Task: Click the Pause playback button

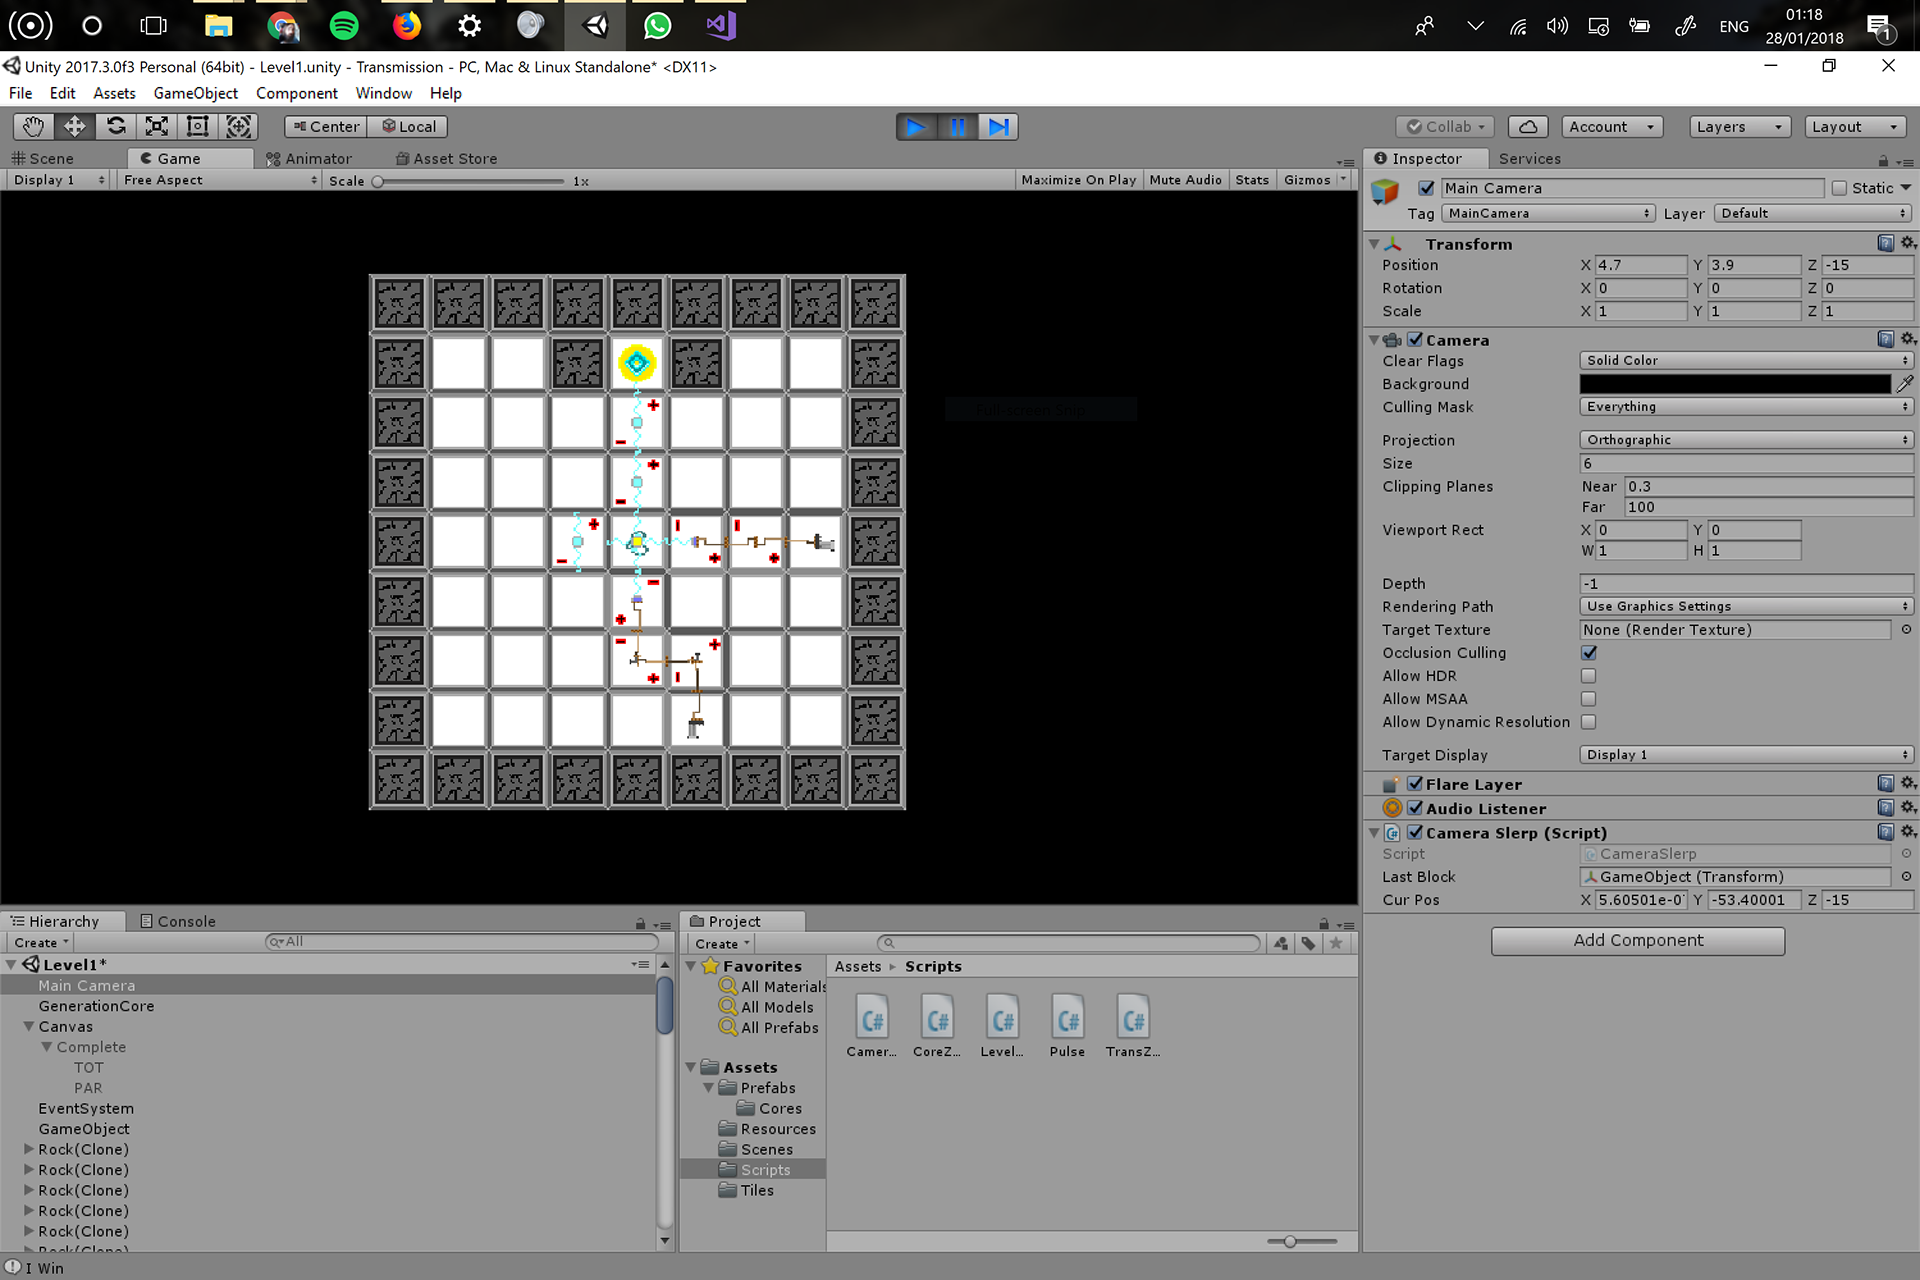Action: click(957, 127)
